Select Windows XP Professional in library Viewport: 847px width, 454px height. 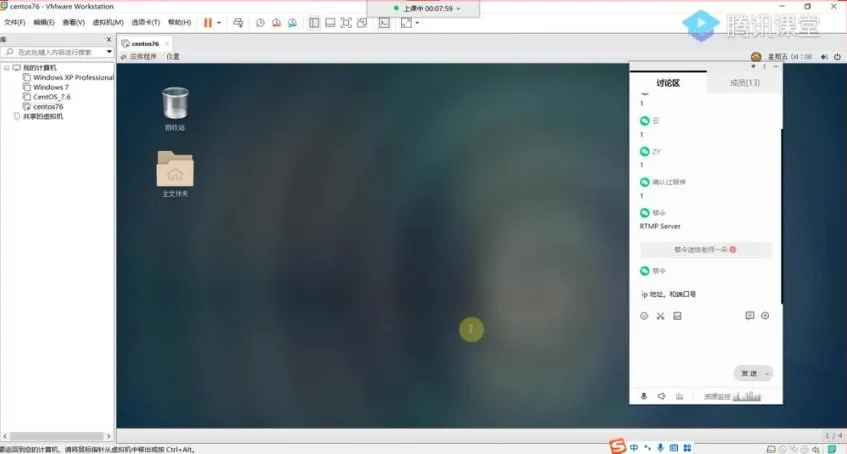[x=73, y=77]
